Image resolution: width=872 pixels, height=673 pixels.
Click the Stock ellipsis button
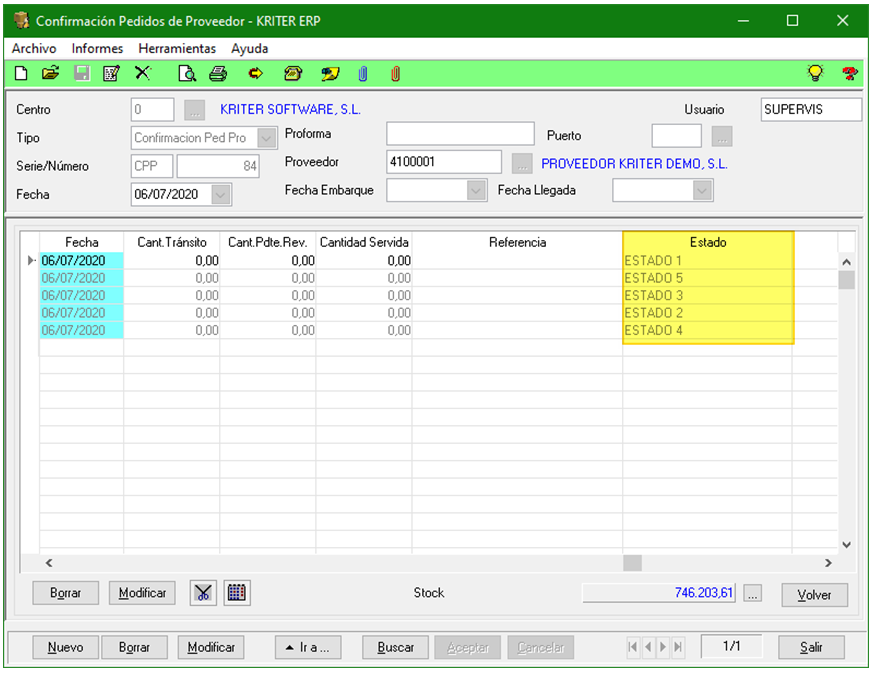pos(752,593)
